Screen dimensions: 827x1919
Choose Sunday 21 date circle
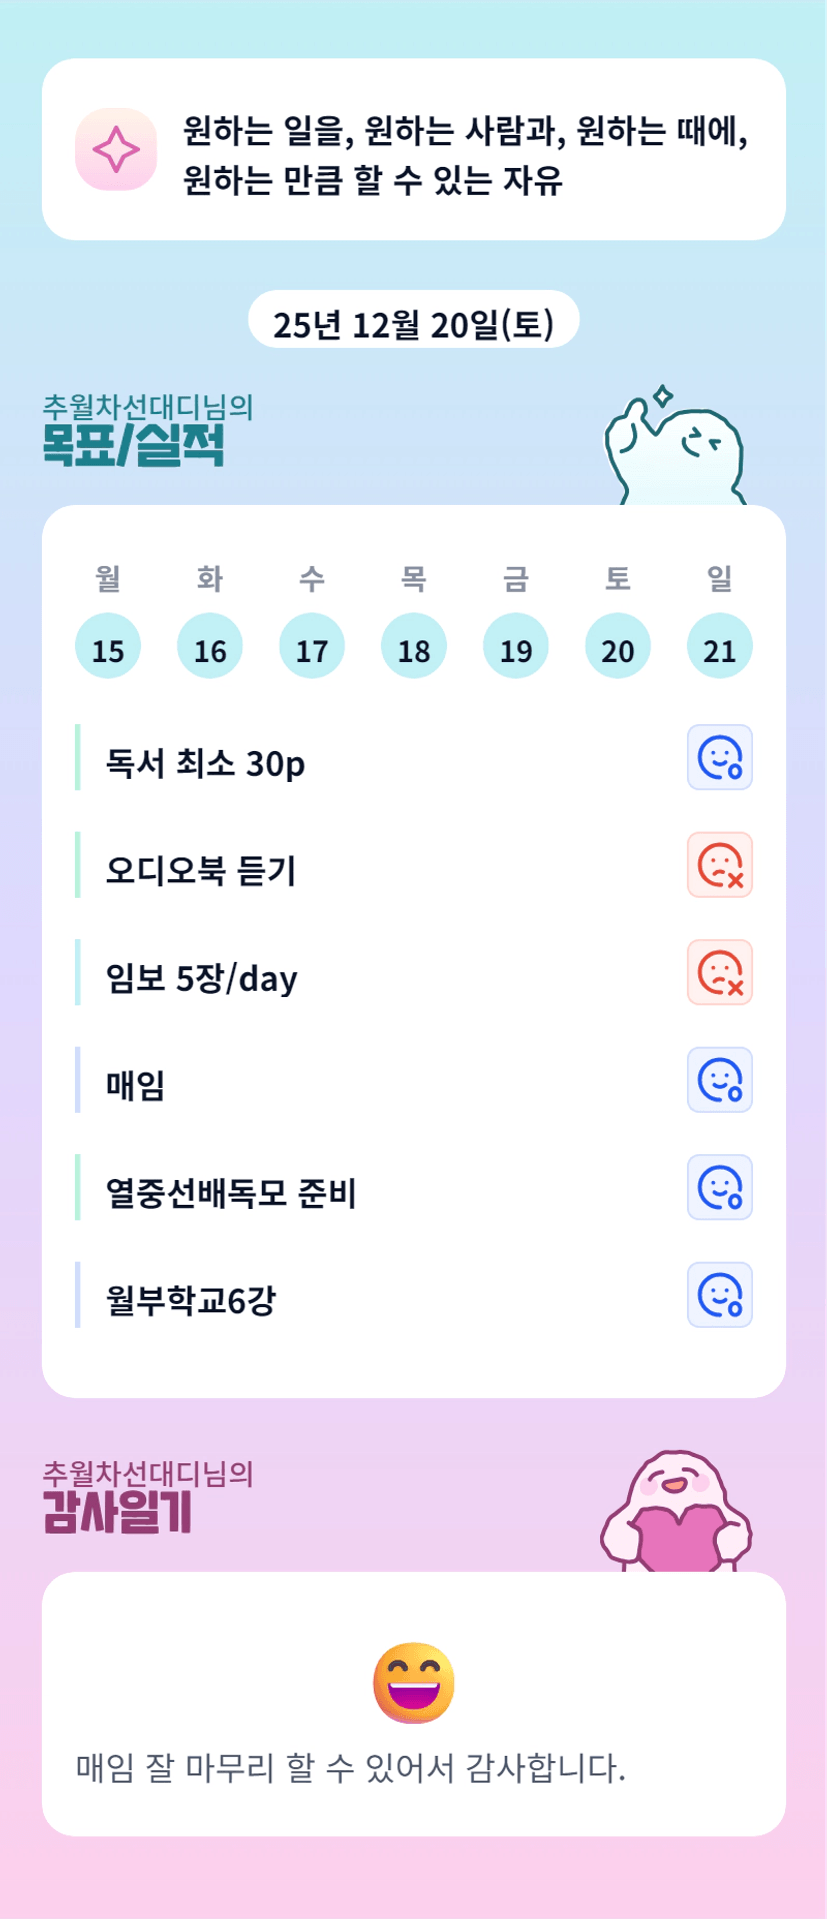(720, 646)
